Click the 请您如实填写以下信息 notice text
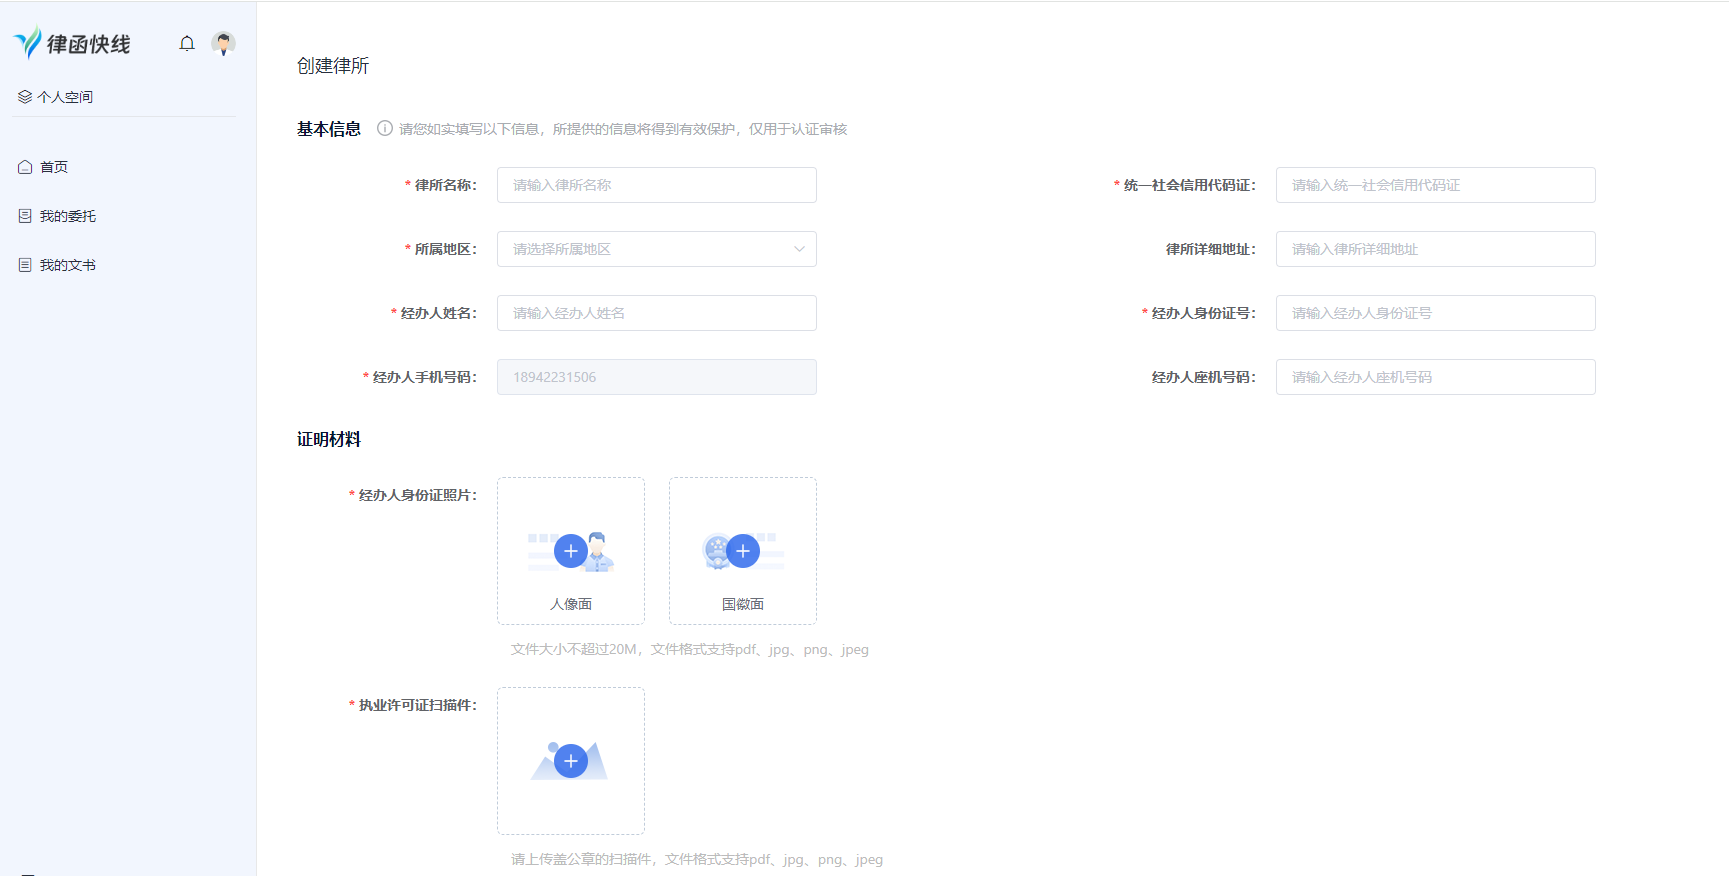The image size is (1729, 876). pos(623,129)
